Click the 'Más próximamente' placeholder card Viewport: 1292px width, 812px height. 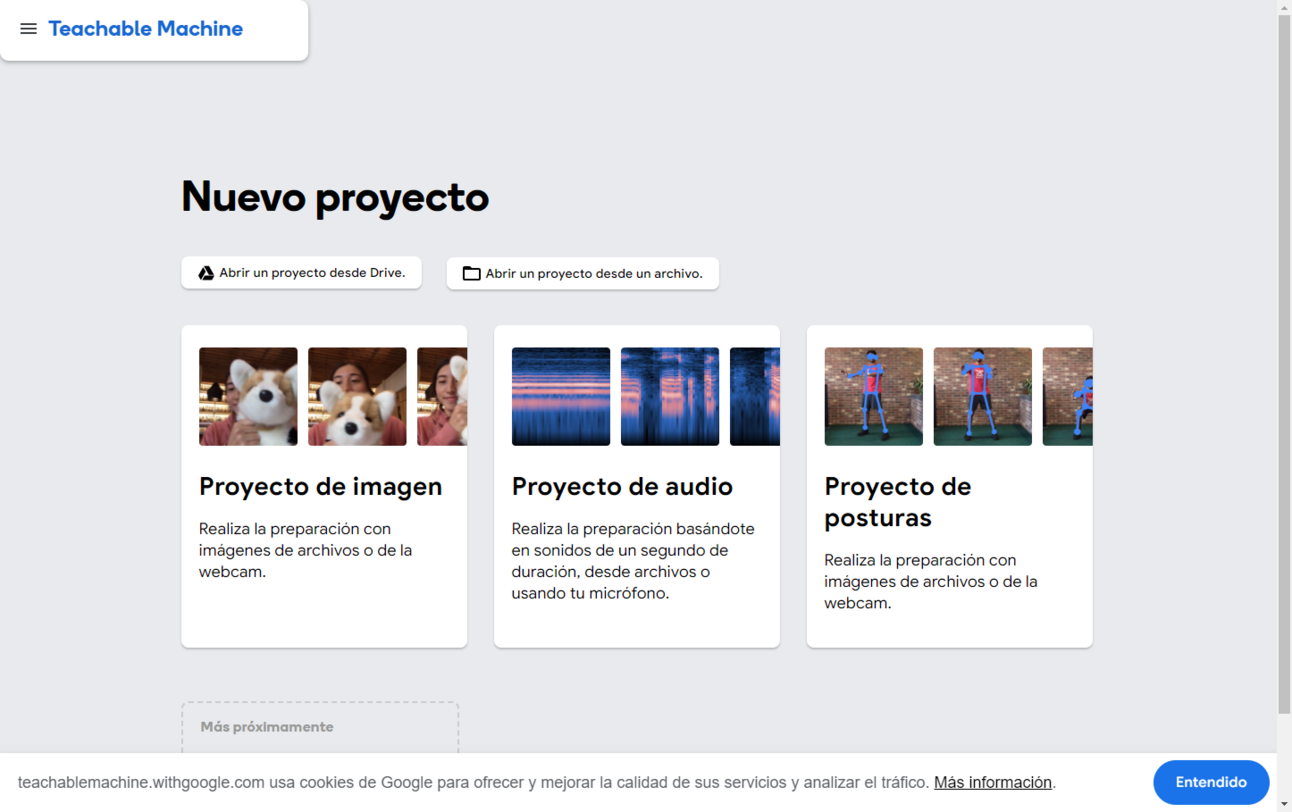320,727
